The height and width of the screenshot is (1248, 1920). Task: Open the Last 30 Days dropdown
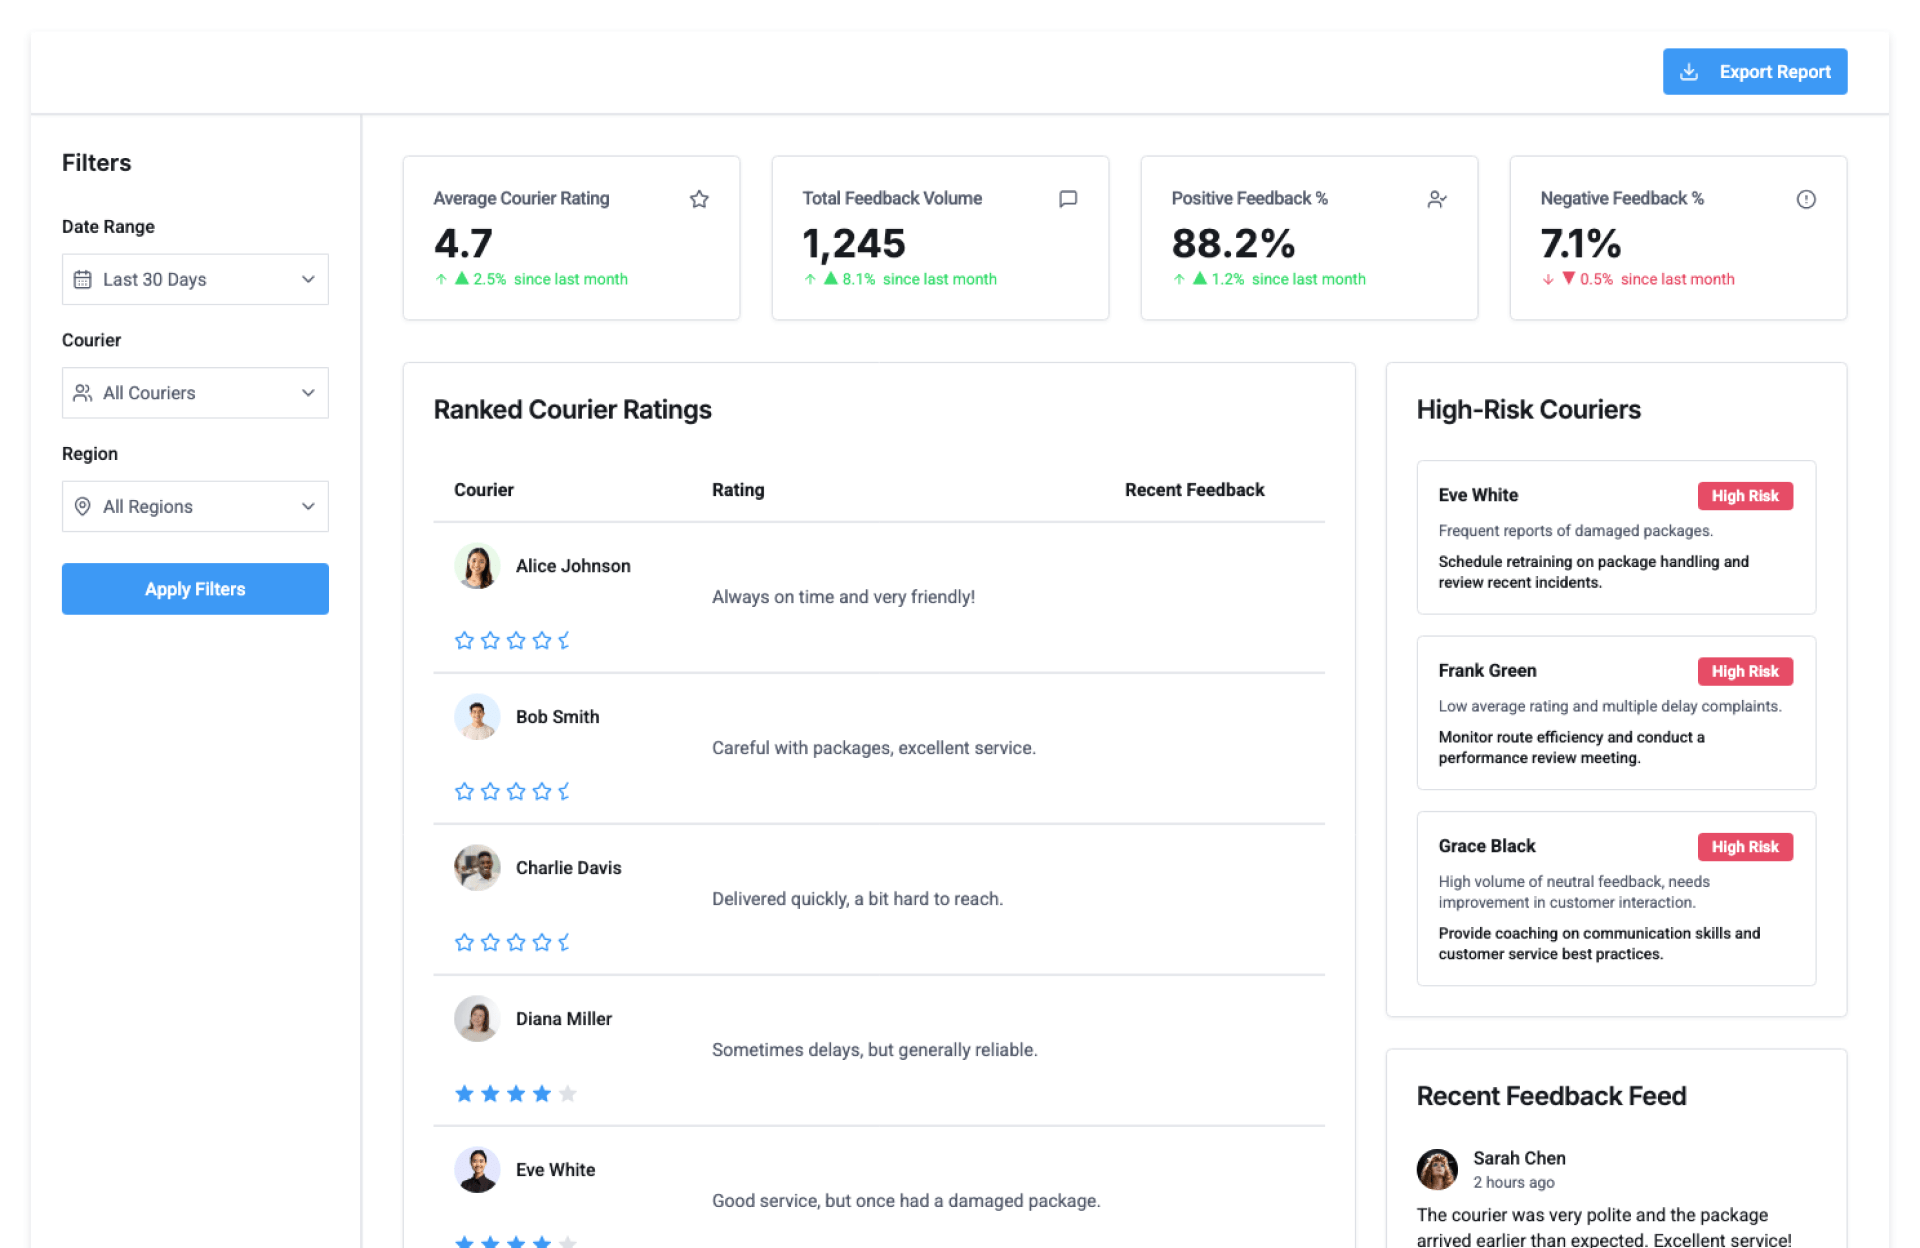[195, 280]
